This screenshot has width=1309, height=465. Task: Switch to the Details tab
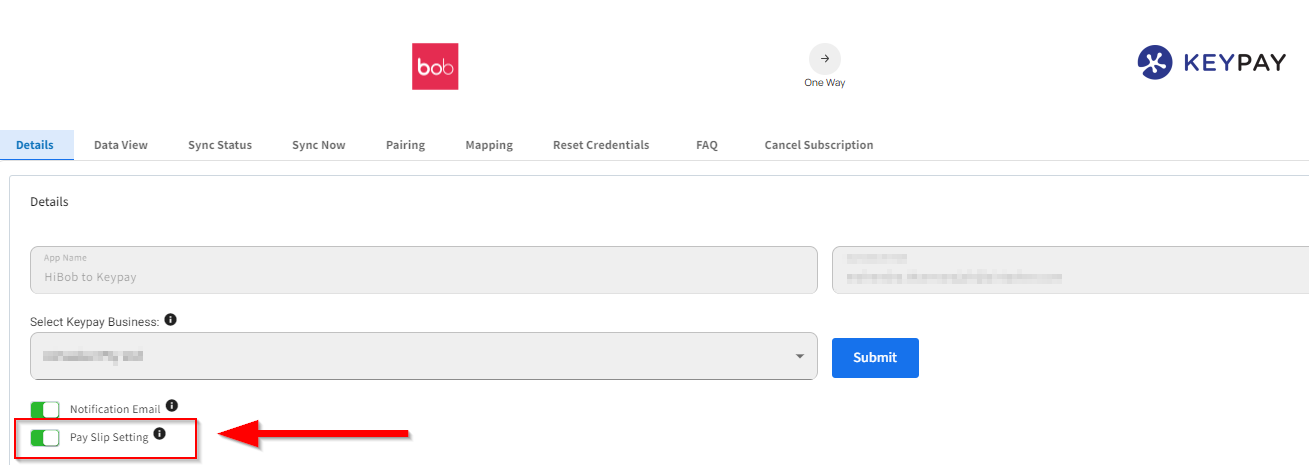(35, 145)
